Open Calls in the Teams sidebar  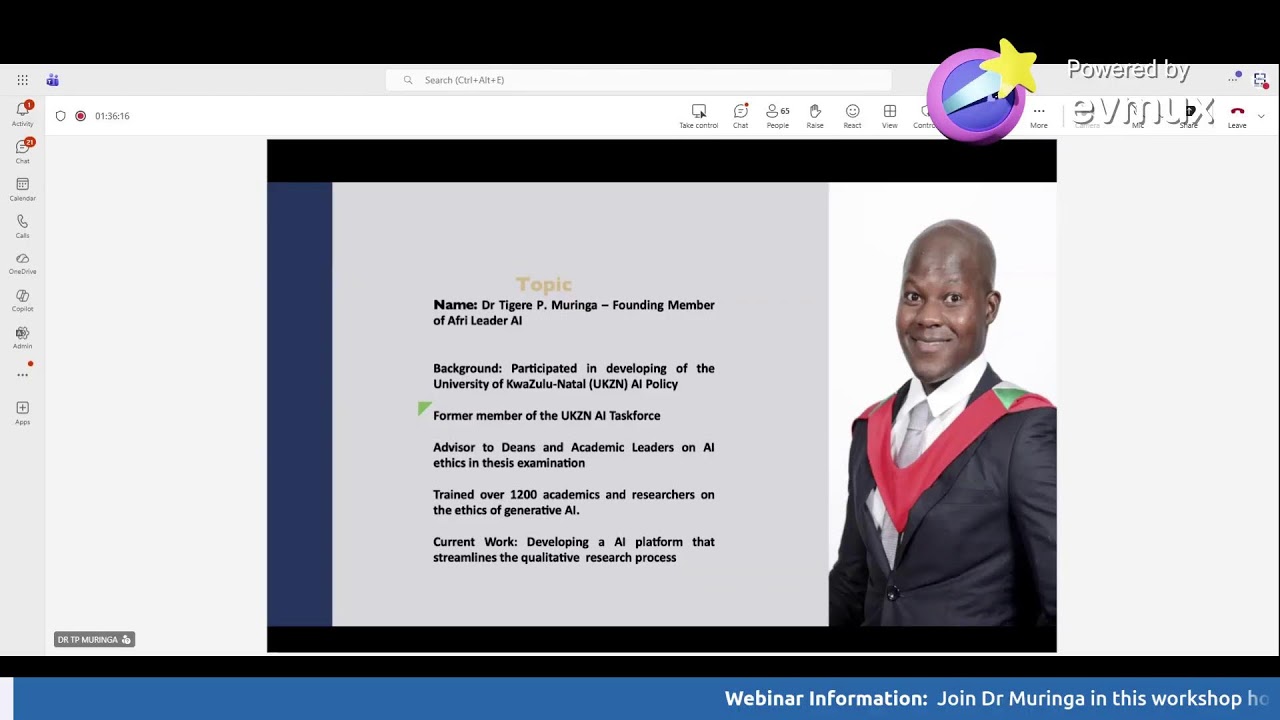pos(22,226)
